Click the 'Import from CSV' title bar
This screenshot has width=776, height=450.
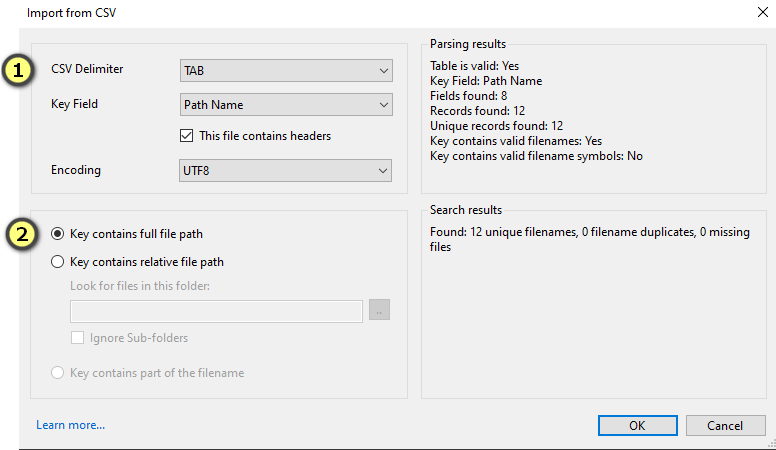pos(300,13)
